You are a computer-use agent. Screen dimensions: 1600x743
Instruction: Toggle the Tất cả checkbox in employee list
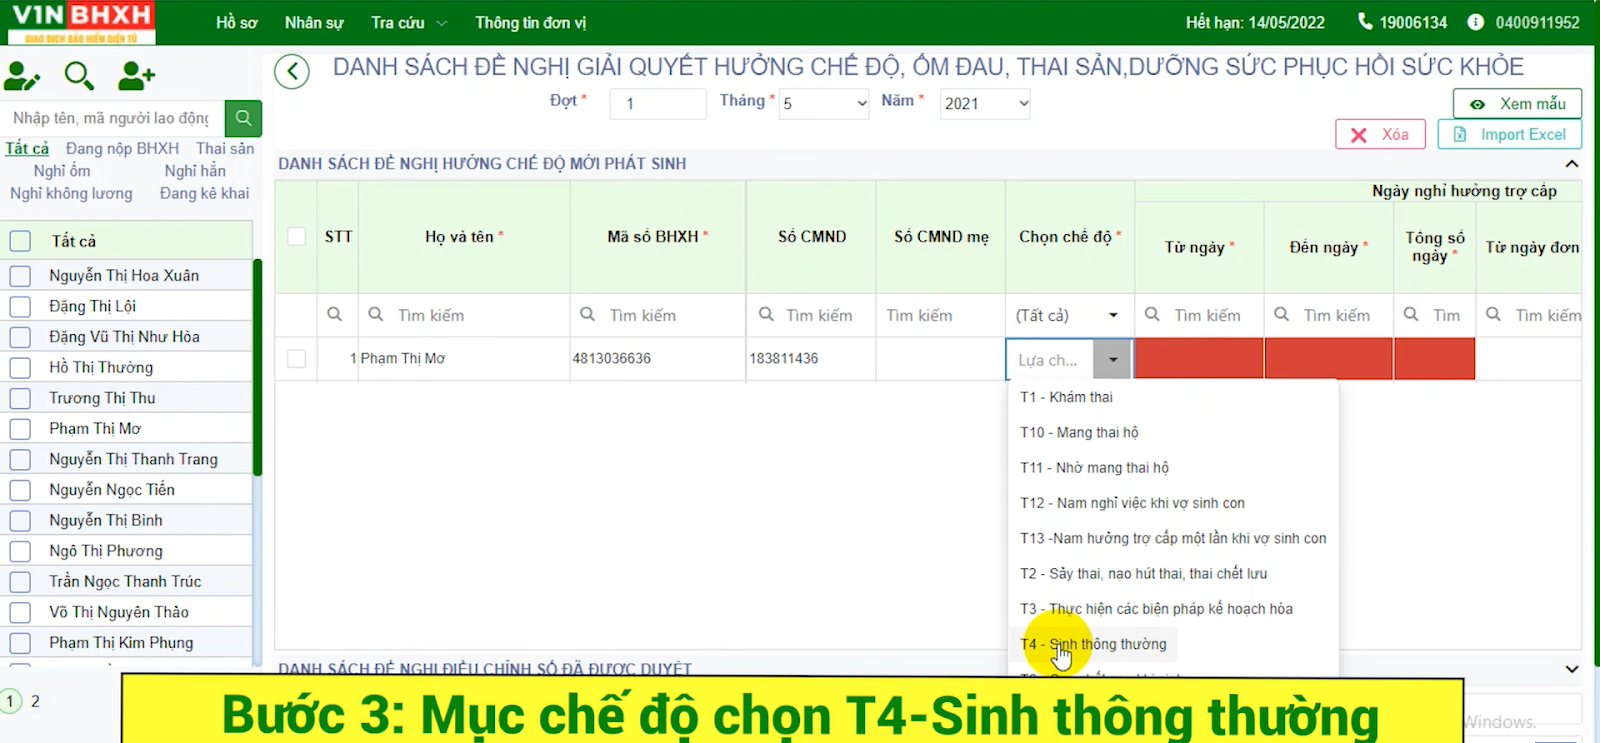click(20, 241)
